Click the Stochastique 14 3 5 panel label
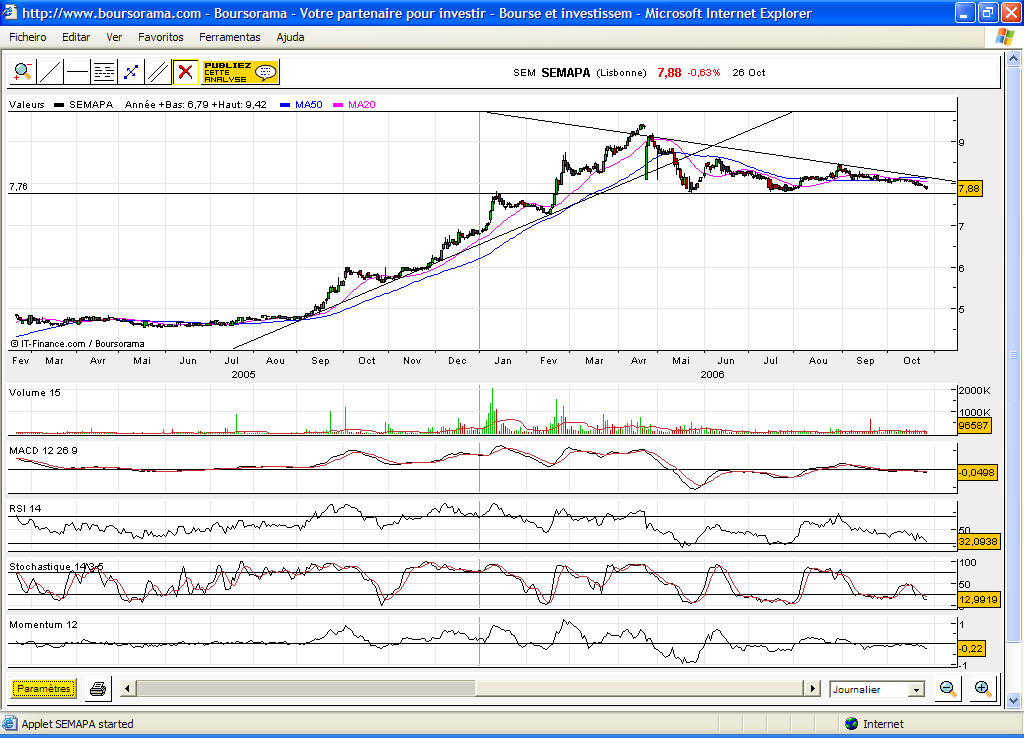Viewport: 1024px width, 738px height. pos(56,567)
